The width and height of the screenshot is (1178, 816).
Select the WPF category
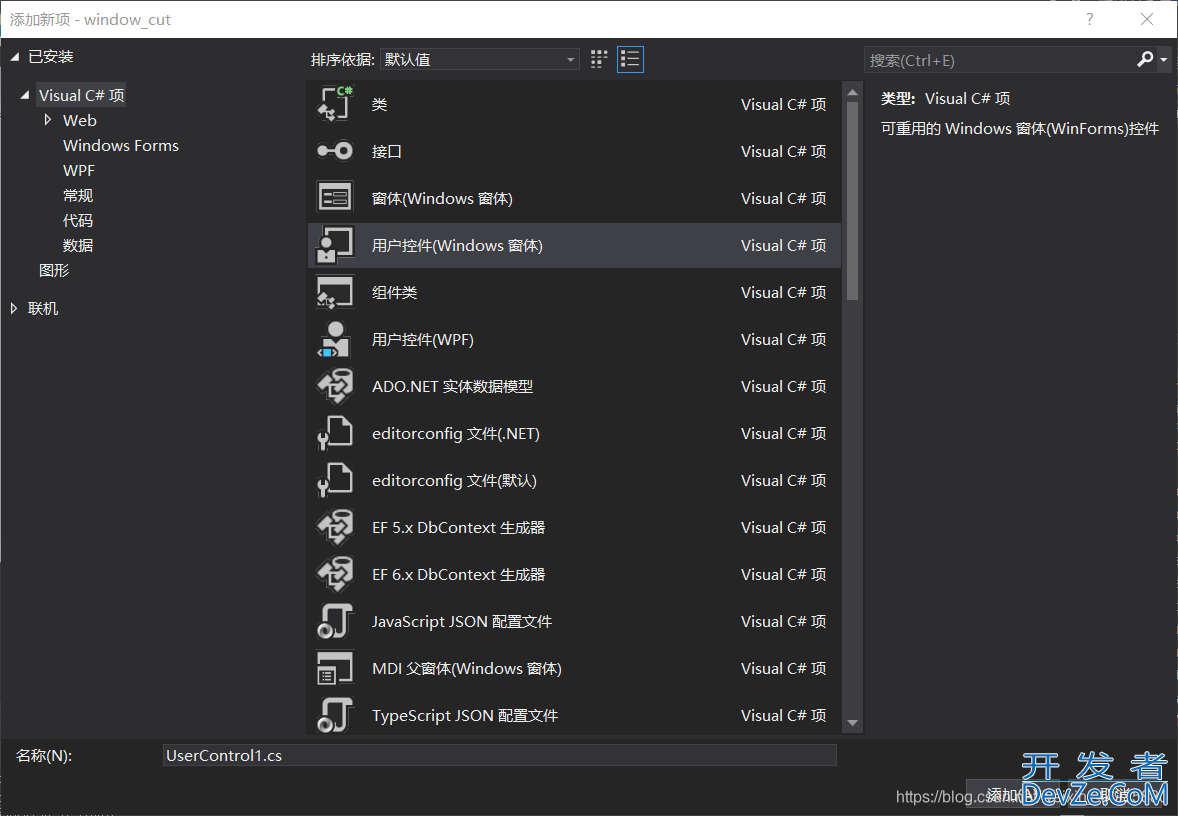[79, 171]
